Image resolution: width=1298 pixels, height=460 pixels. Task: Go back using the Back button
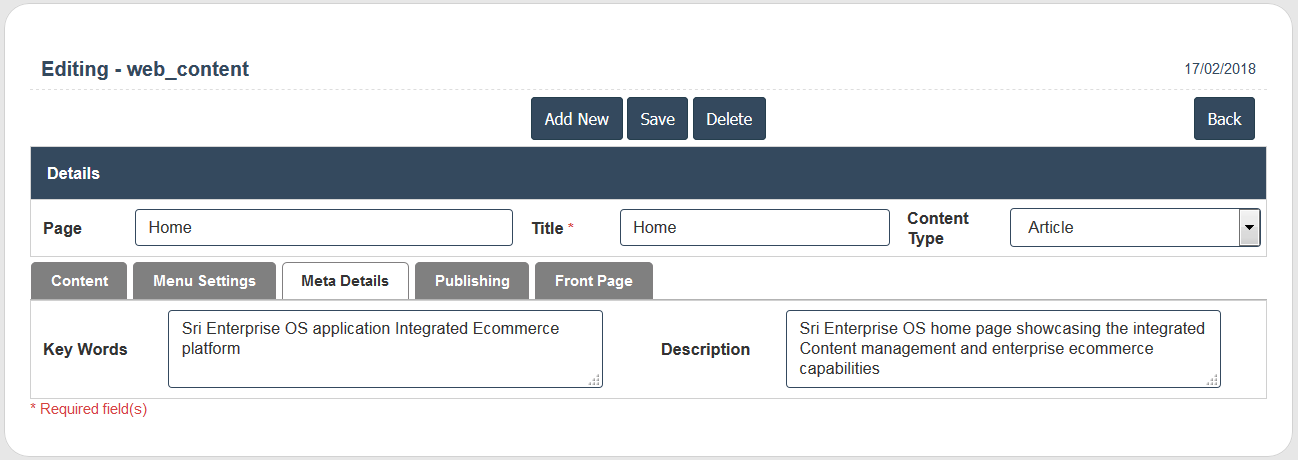tap(1223, 119)
